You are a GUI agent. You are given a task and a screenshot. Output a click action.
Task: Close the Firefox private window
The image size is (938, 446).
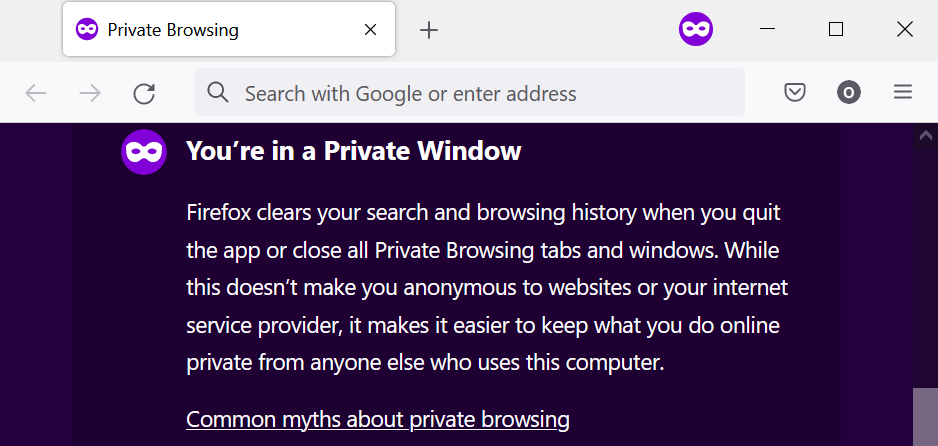coord(904,29)
